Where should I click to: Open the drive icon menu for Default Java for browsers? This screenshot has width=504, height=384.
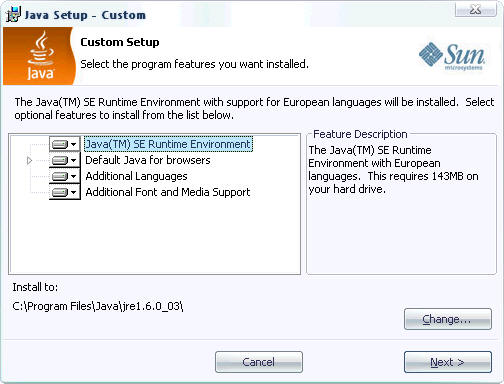(x=65, y=160)
